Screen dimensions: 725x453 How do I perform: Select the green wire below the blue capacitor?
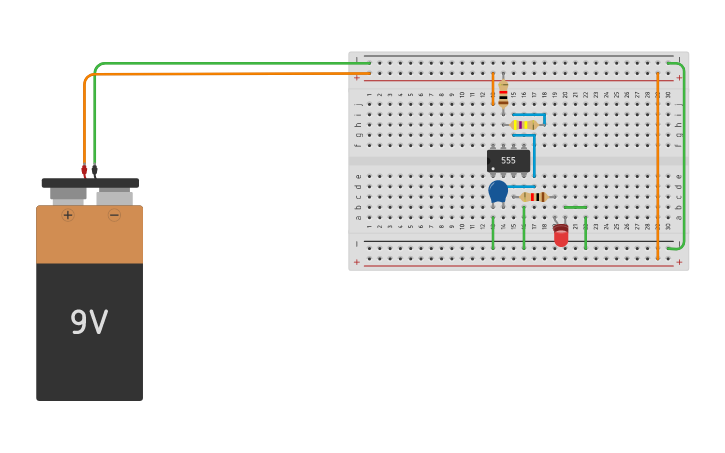tap(493, 232)
